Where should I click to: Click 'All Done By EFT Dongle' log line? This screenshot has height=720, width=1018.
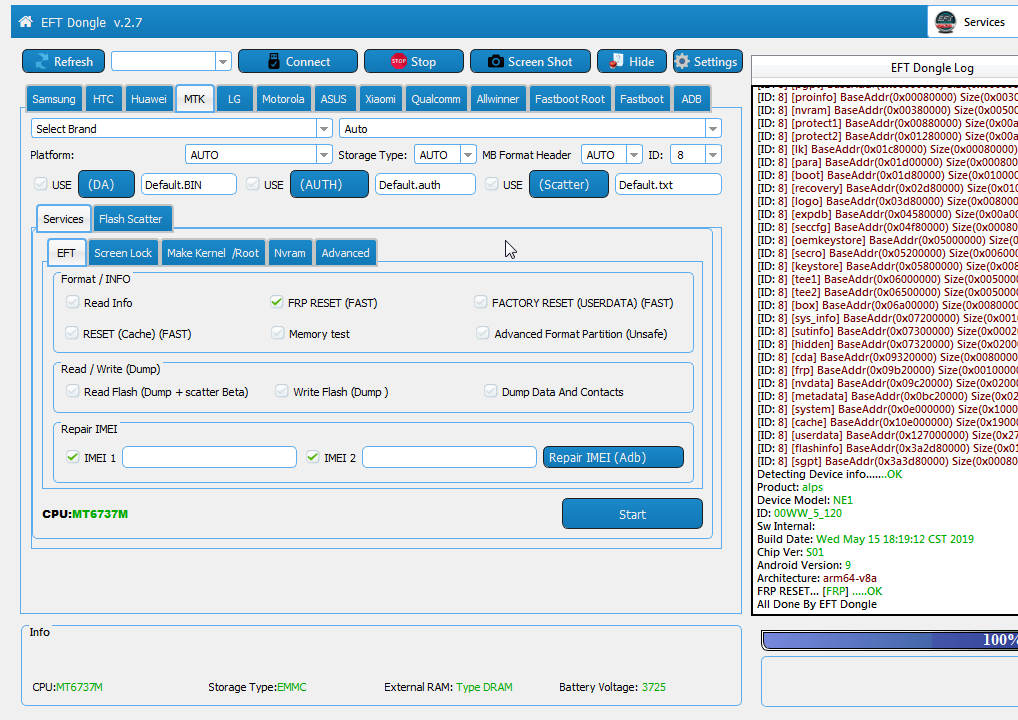[x=817, y=604]
